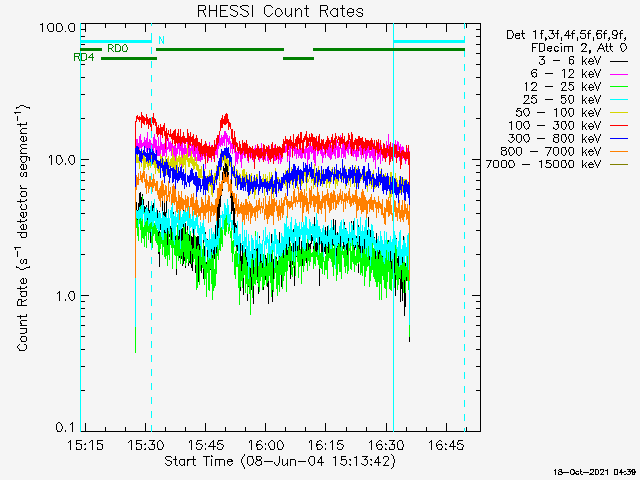Click the red curve peak near 15:50
The width and height of the screenshot is (640, 480).
(225, 118)
